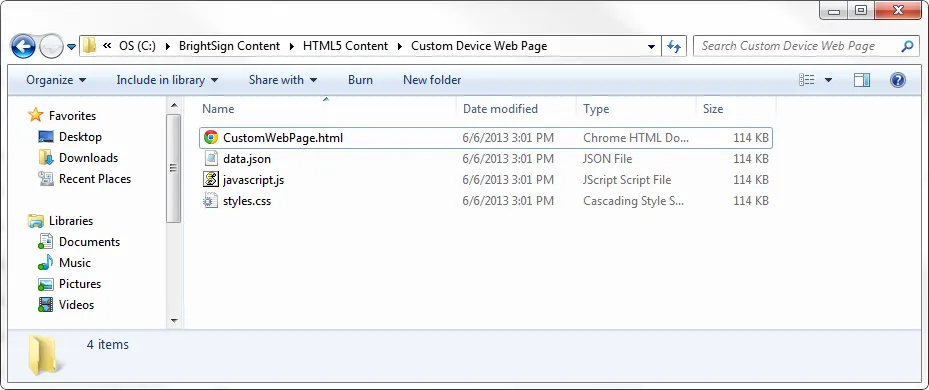
Task: Click the Burn toolbar button
Action: click(360, 80)
